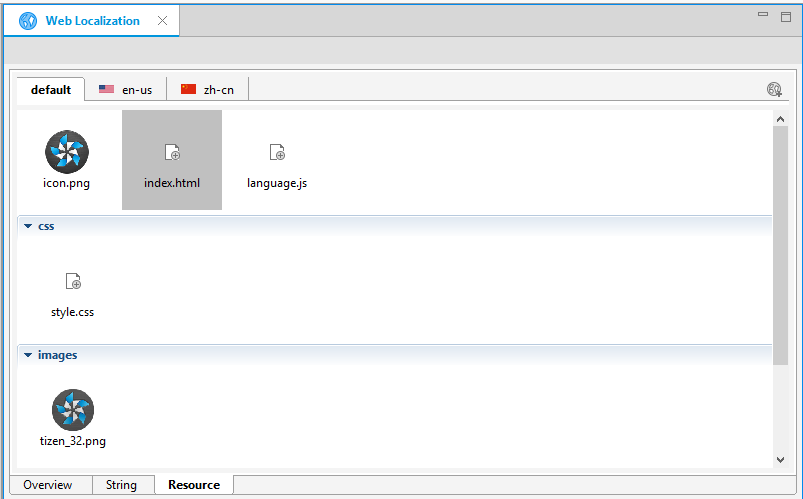Close the Web Localization editor tab

click(162, 21)
